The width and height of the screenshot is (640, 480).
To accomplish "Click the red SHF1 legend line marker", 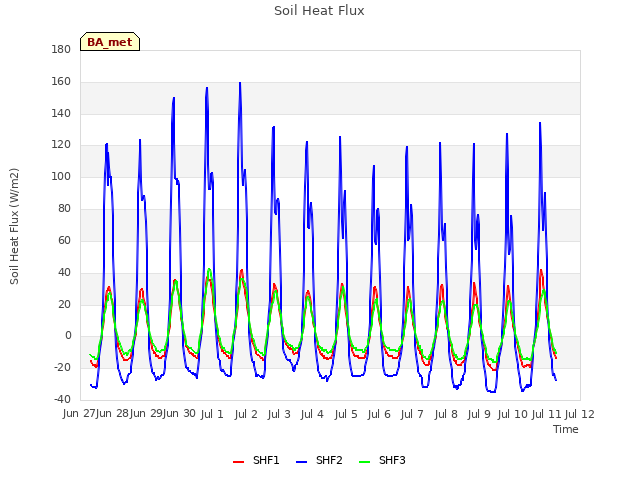I will tap(238, 462).
